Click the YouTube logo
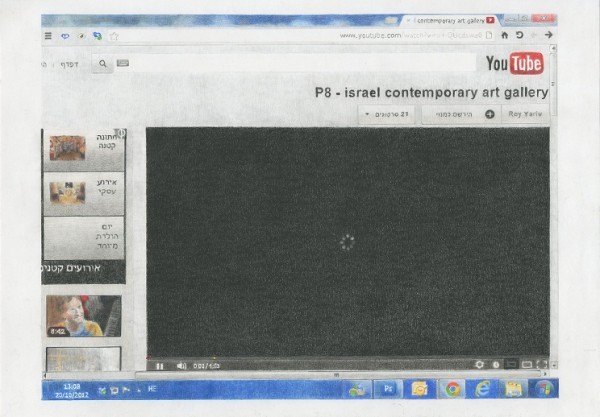The width and height of the screenshot is (600, 417). 515,64
